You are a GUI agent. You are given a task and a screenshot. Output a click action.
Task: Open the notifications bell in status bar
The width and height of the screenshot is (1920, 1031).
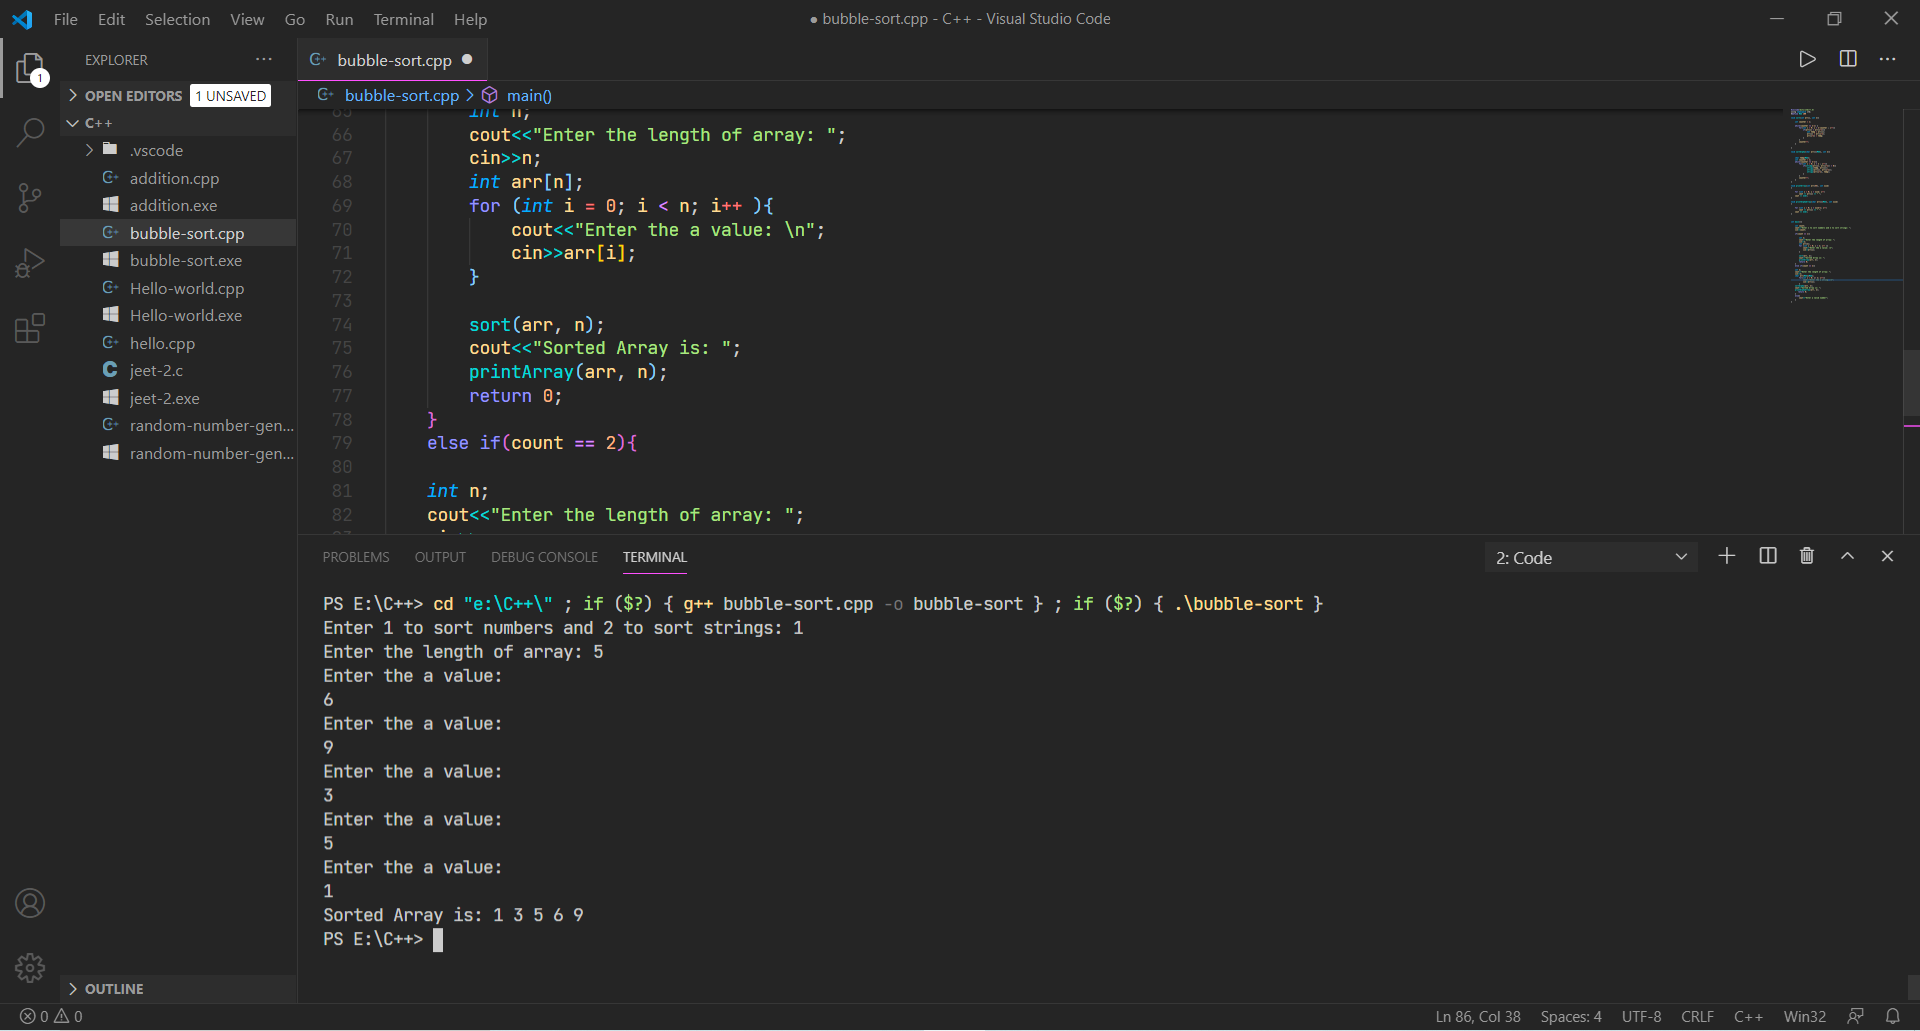tap(1892, 1016)
